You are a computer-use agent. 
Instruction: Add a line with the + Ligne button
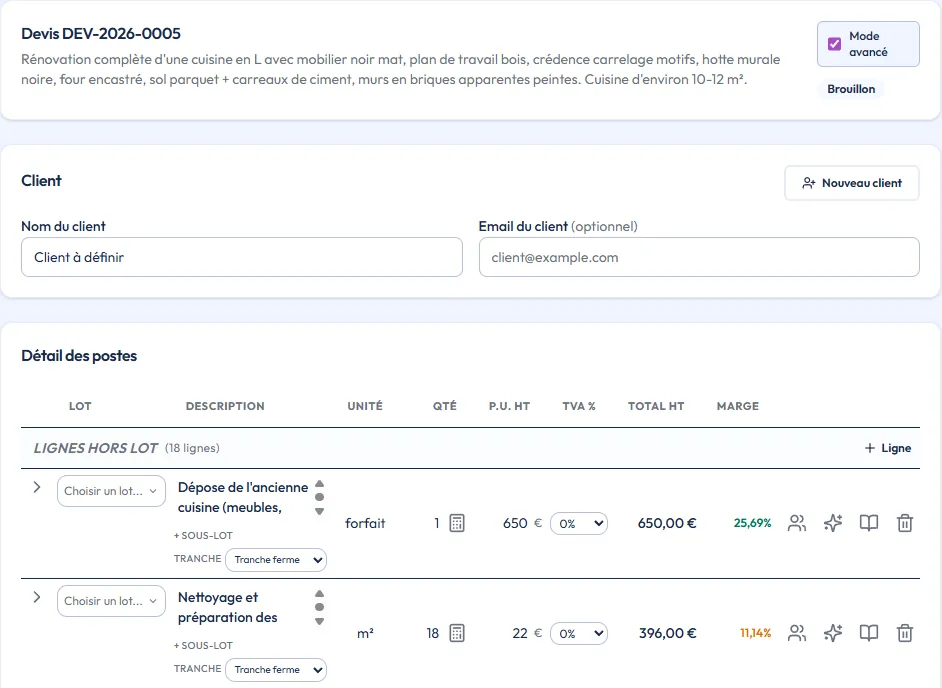(x=887, y=448)
